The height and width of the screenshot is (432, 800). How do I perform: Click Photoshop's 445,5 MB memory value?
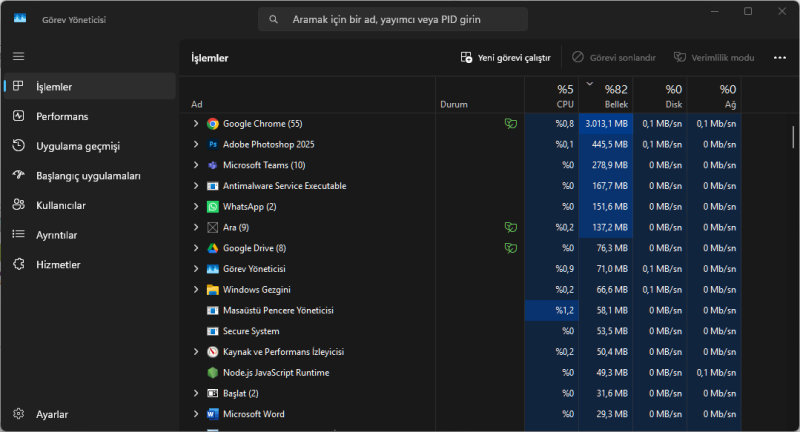tap(606, 144)
